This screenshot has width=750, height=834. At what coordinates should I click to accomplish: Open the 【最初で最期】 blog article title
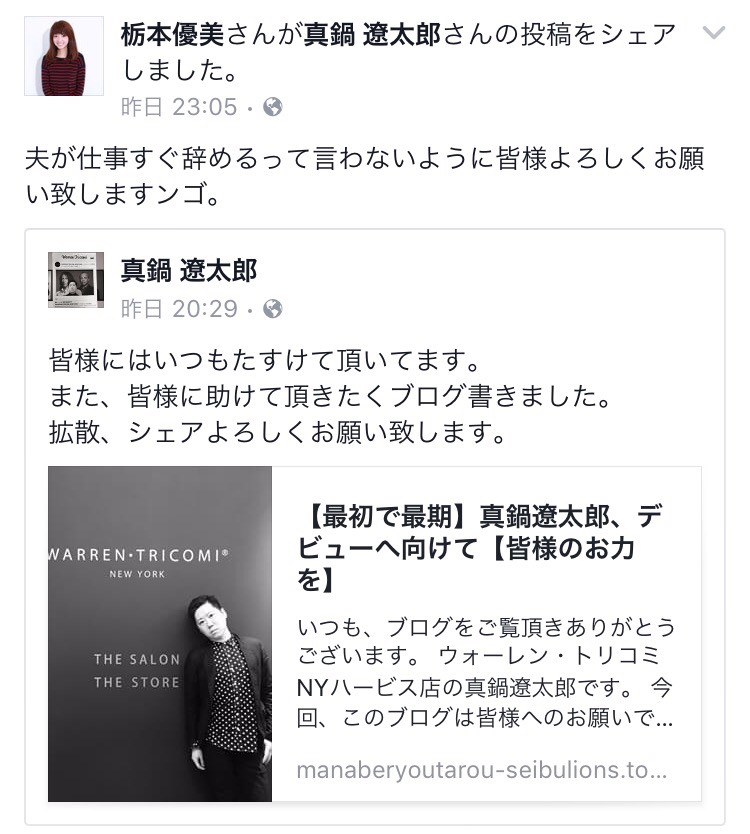pos(480,548)
